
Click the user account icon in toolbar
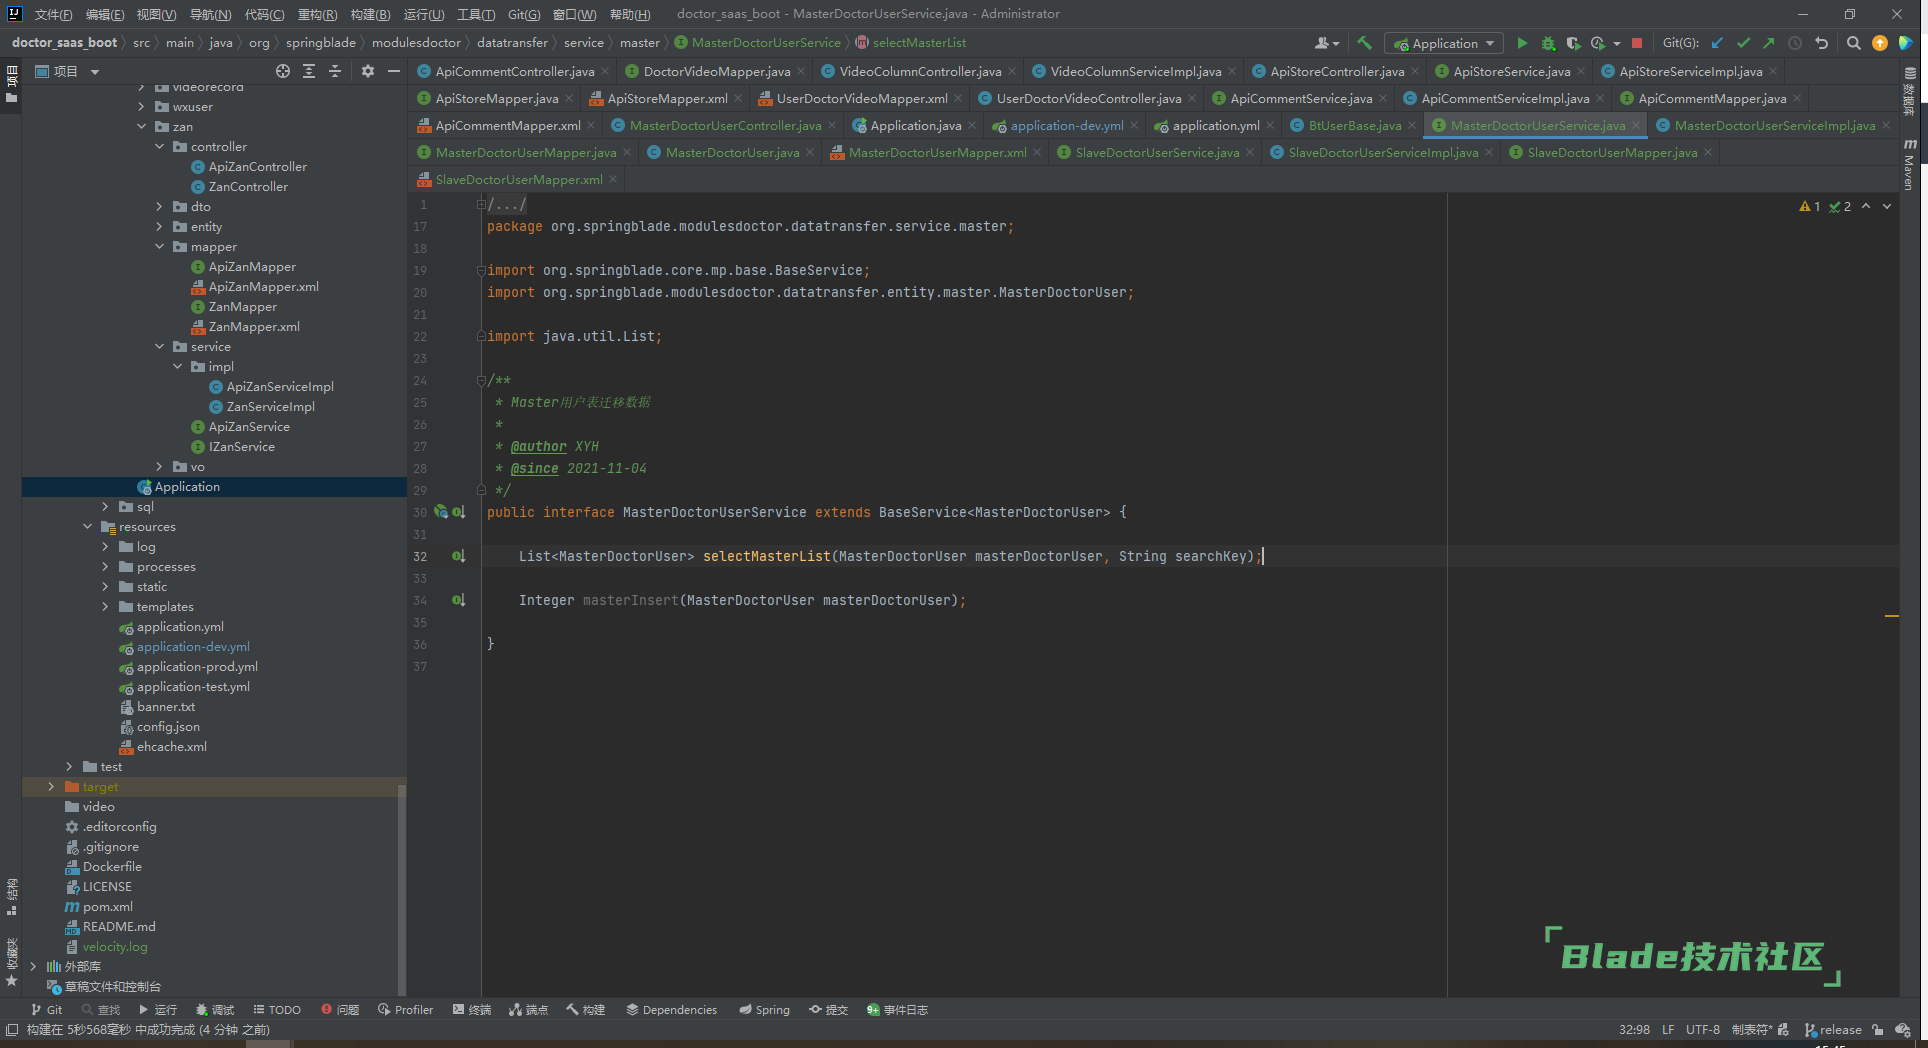pos(1327,43)
